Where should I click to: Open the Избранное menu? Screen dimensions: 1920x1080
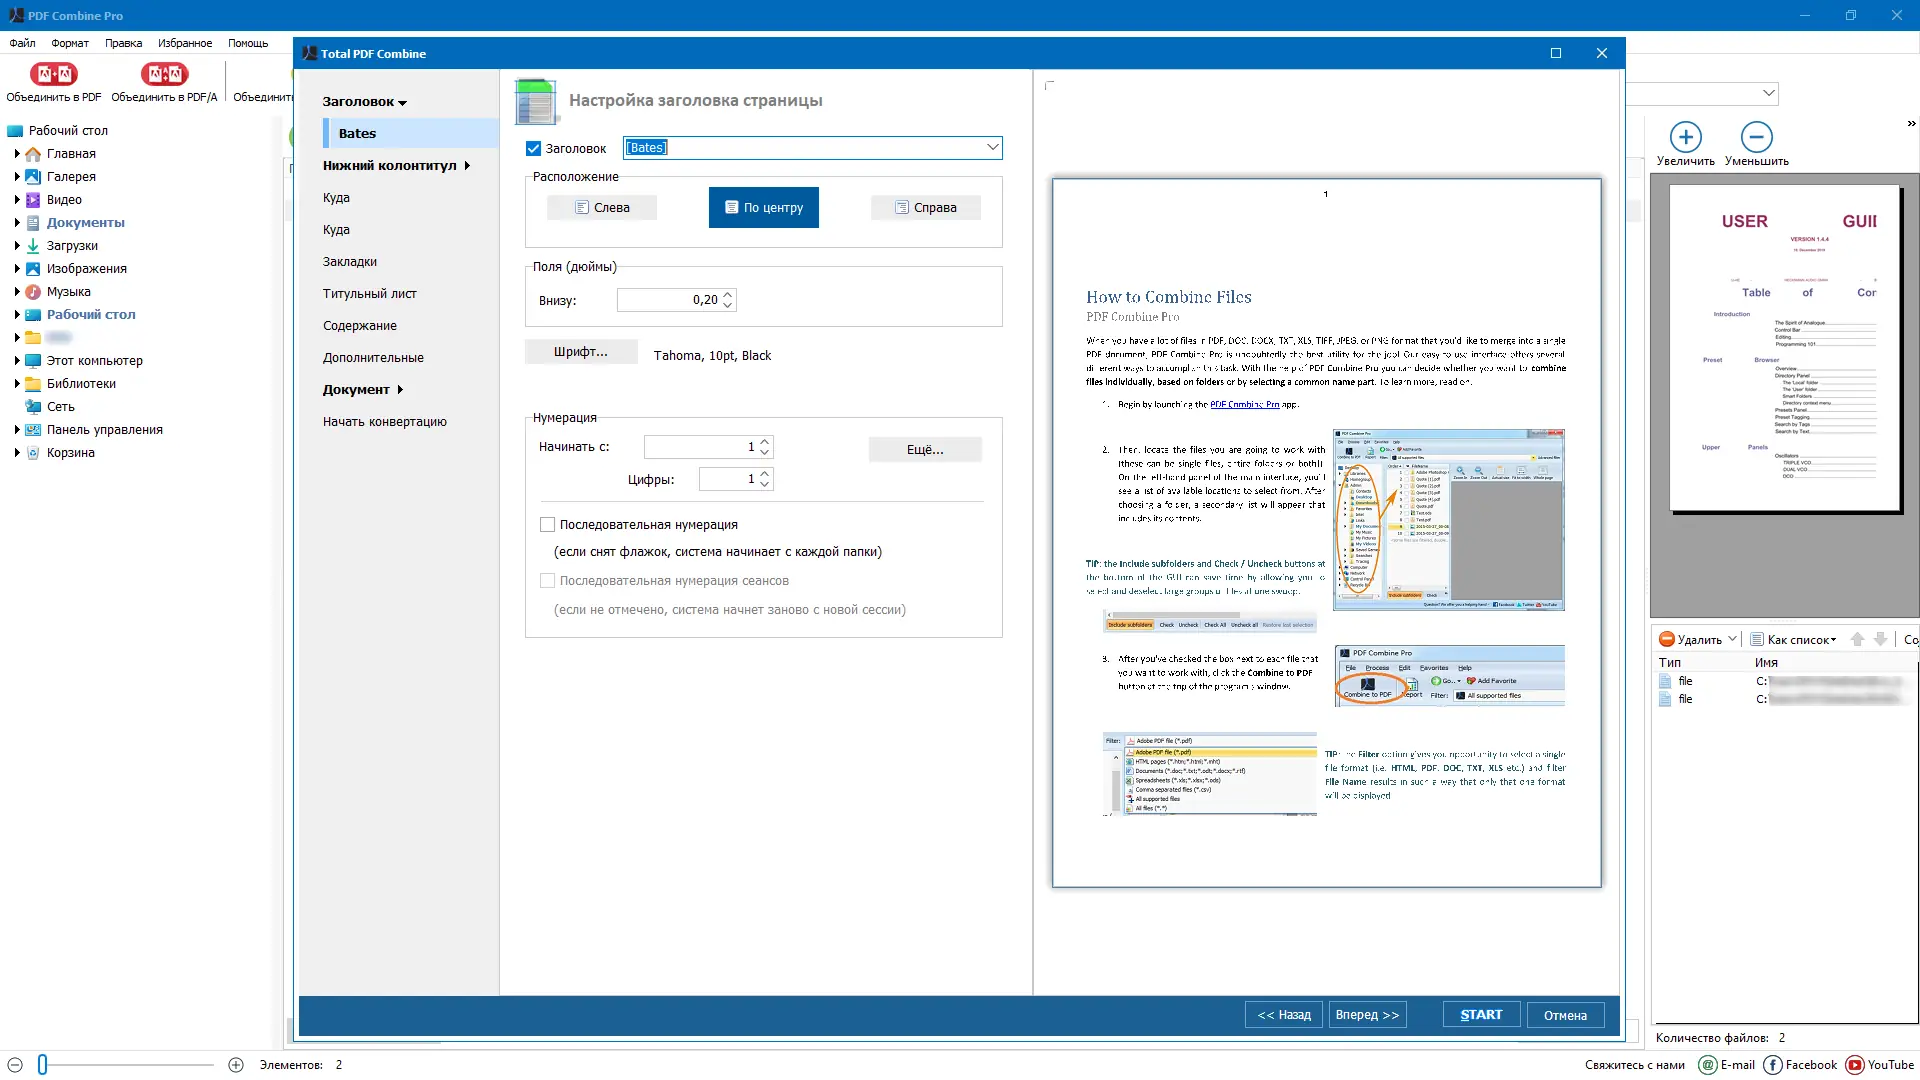click(185, 43)
